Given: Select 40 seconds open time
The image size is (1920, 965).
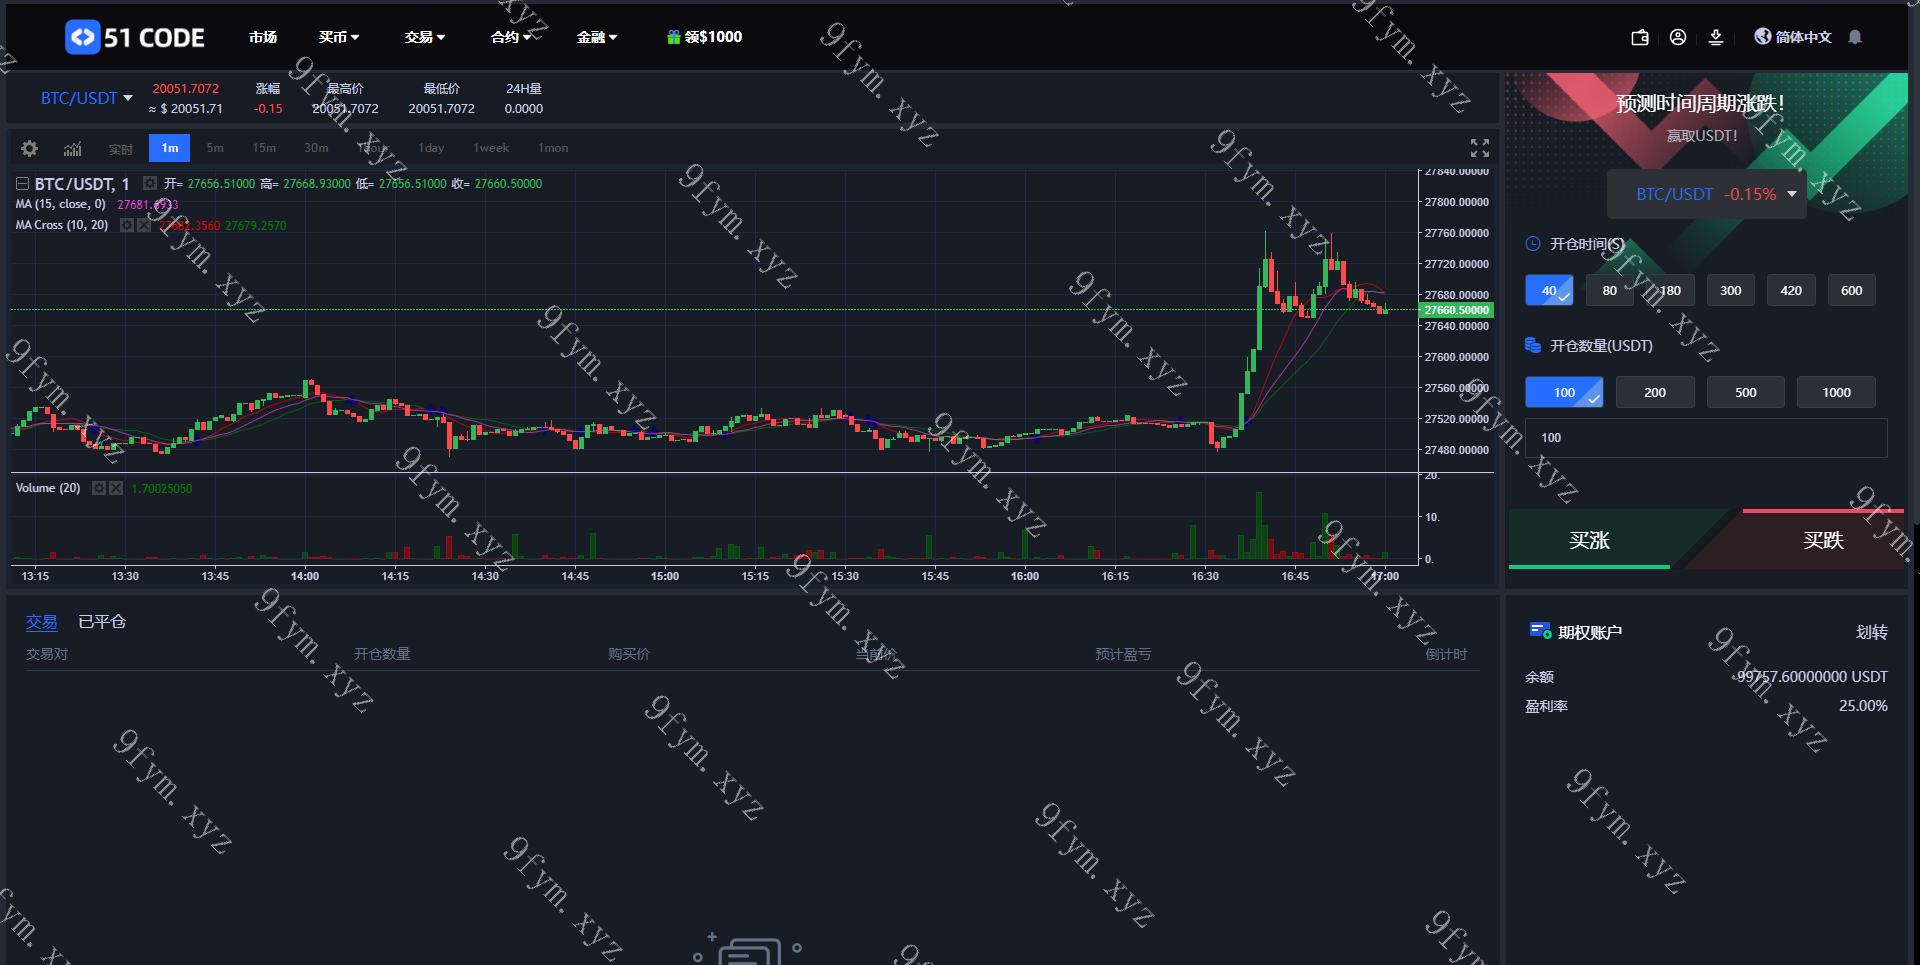Looking at the screenshot, I should click(x=1549, y=290).
